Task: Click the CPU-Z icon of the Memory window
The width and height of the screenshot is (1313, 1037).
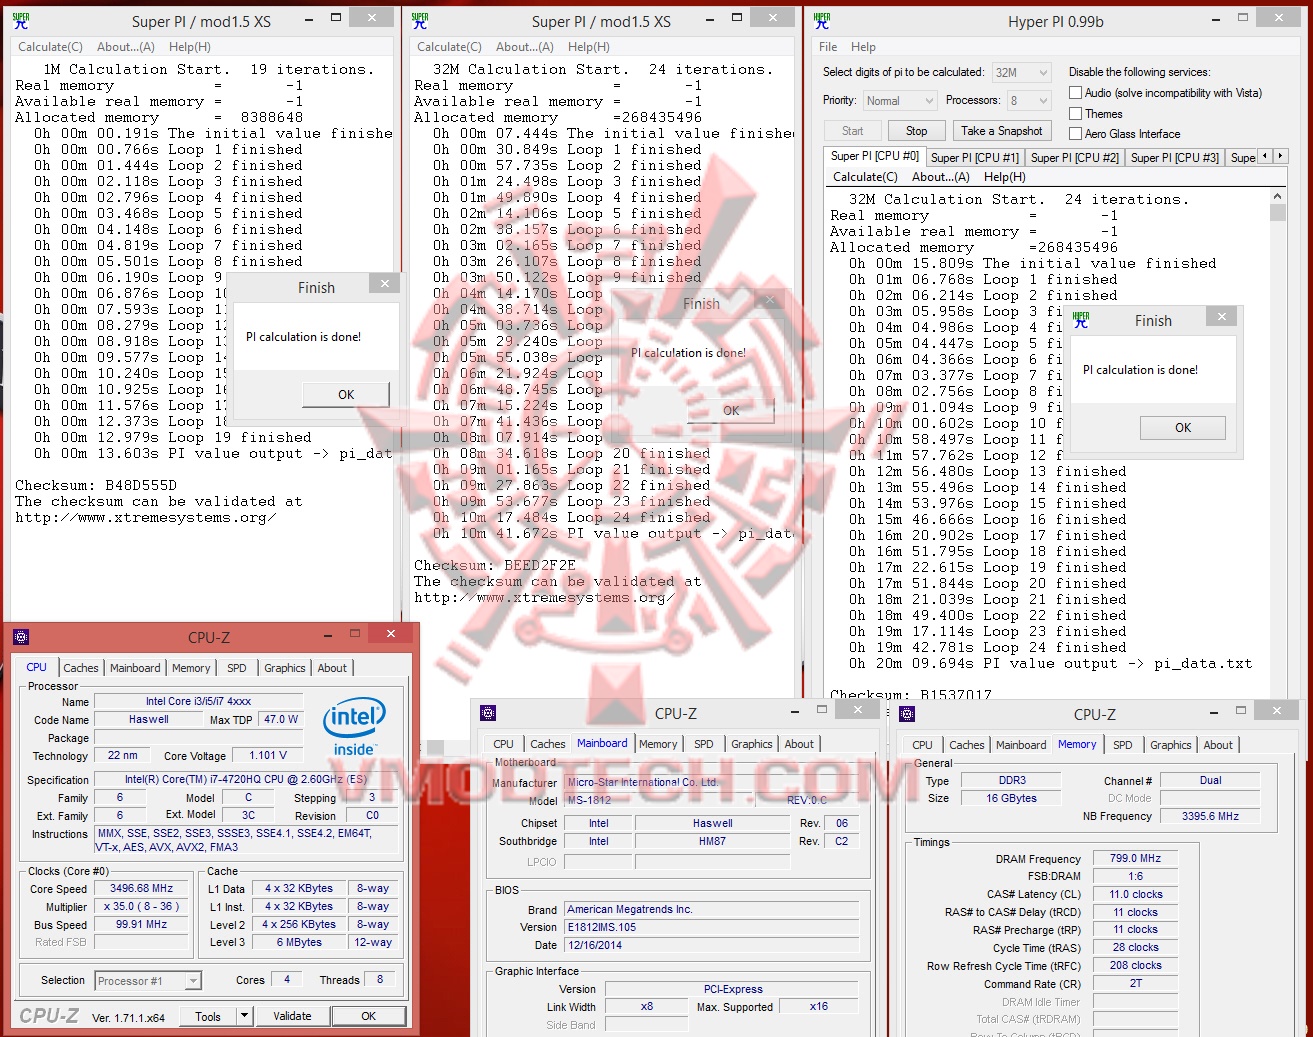Action: [x=907, y=714]
